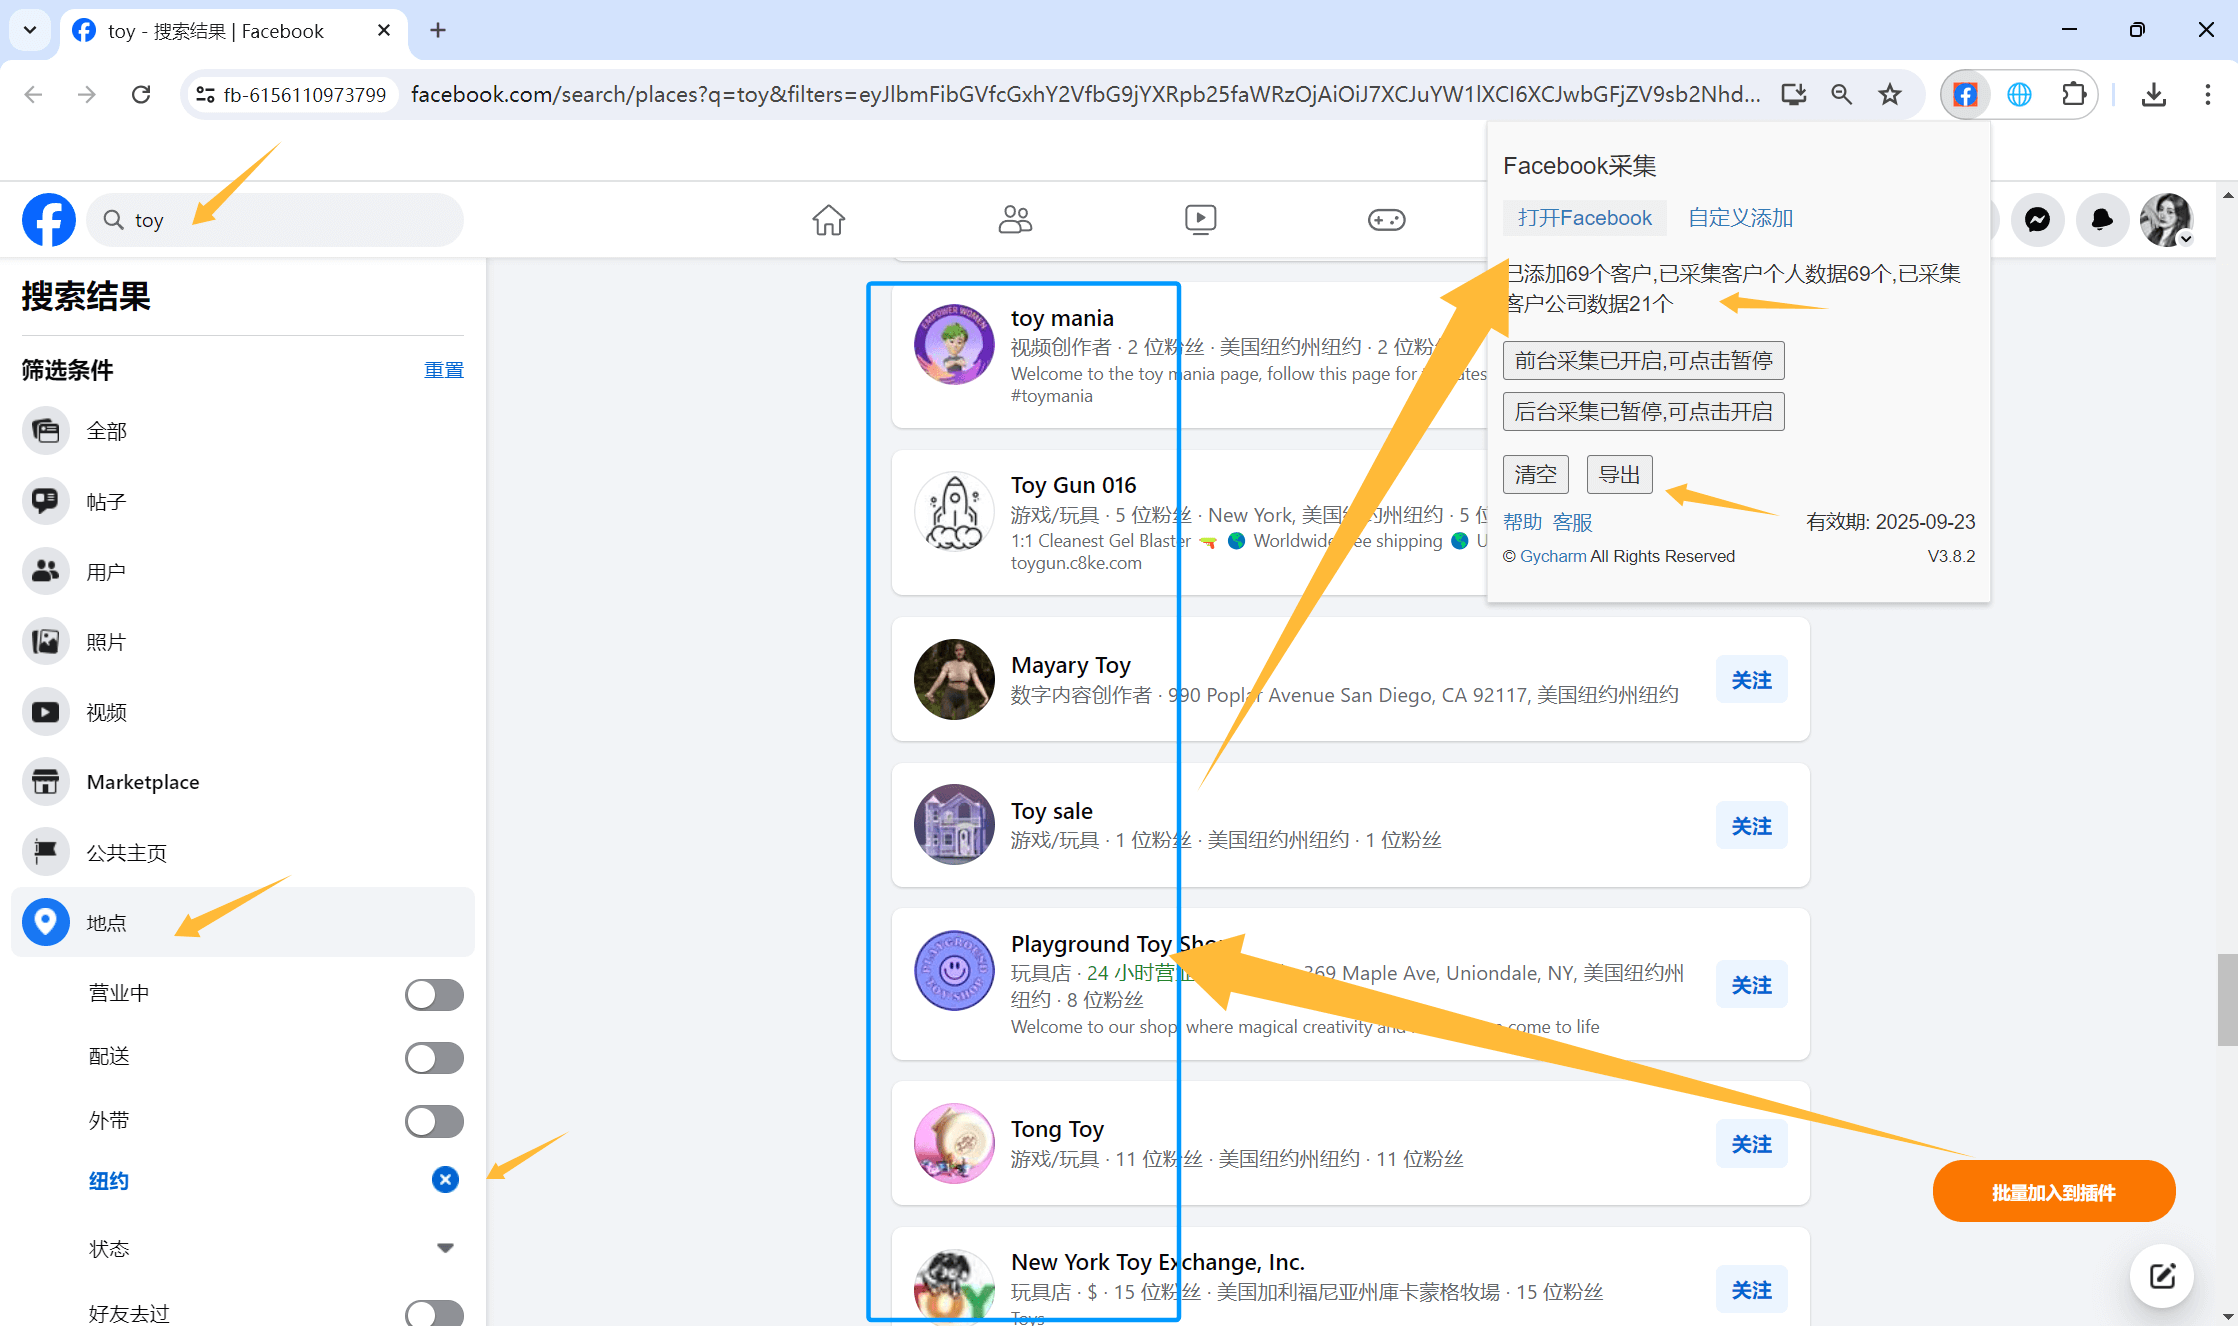Open the Tong Toy page title
The width and height of the screenshot is (2238, 1326).
(x=1057, y=1129)
